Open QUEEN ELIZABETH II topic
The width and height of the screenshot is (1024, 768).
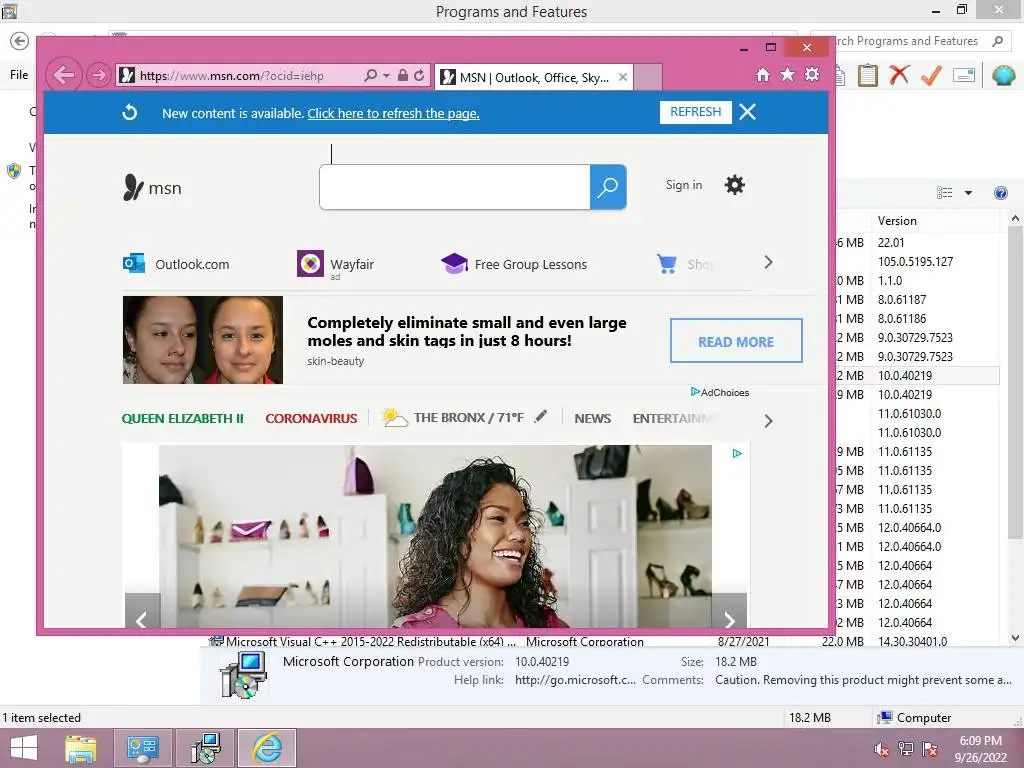tap(183, 419)
